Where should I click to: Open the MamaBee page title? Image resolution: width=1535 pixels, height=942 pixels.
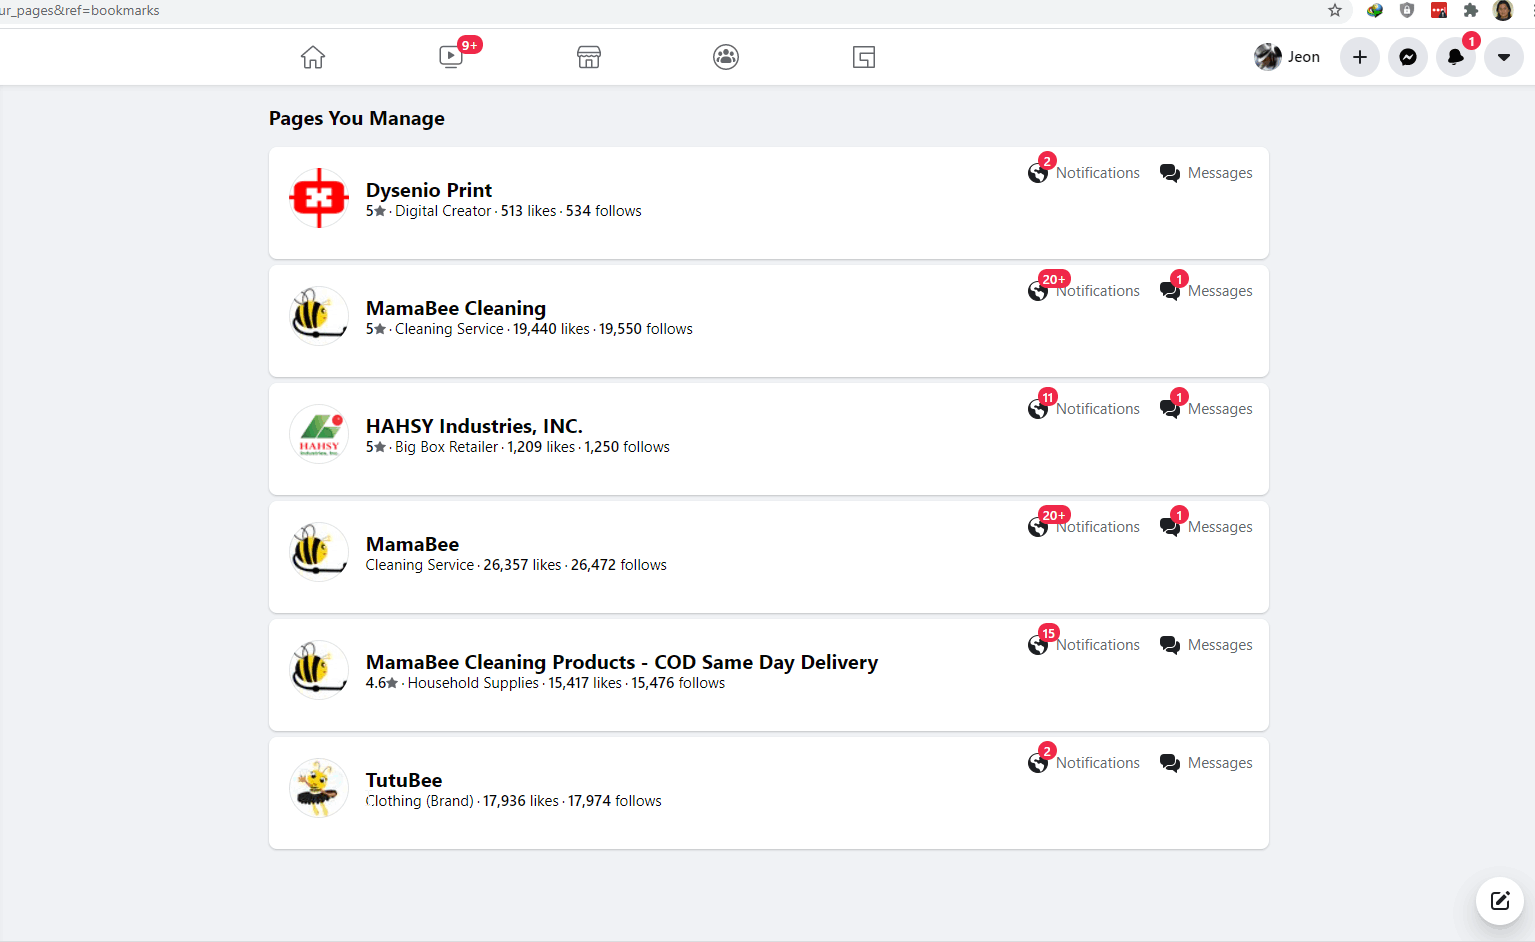[x=412, y=544]
